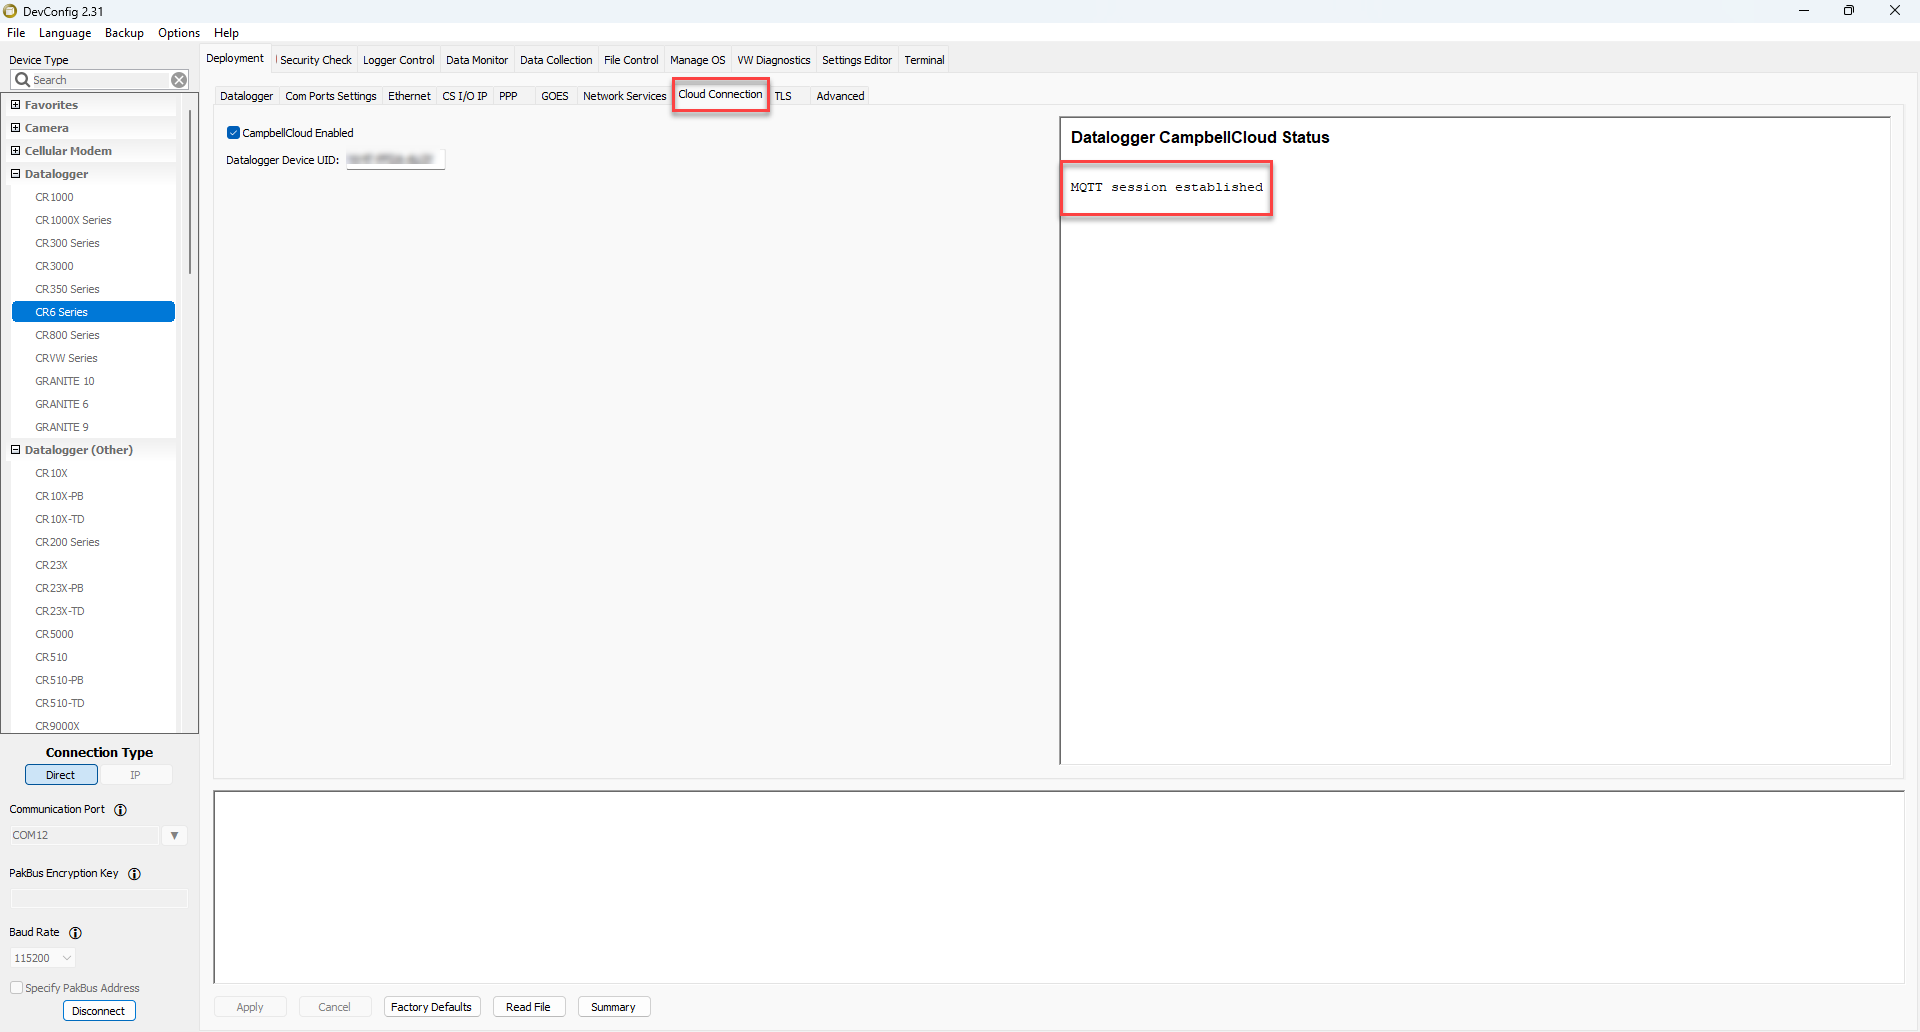Open the File menu

pos(16,33)
